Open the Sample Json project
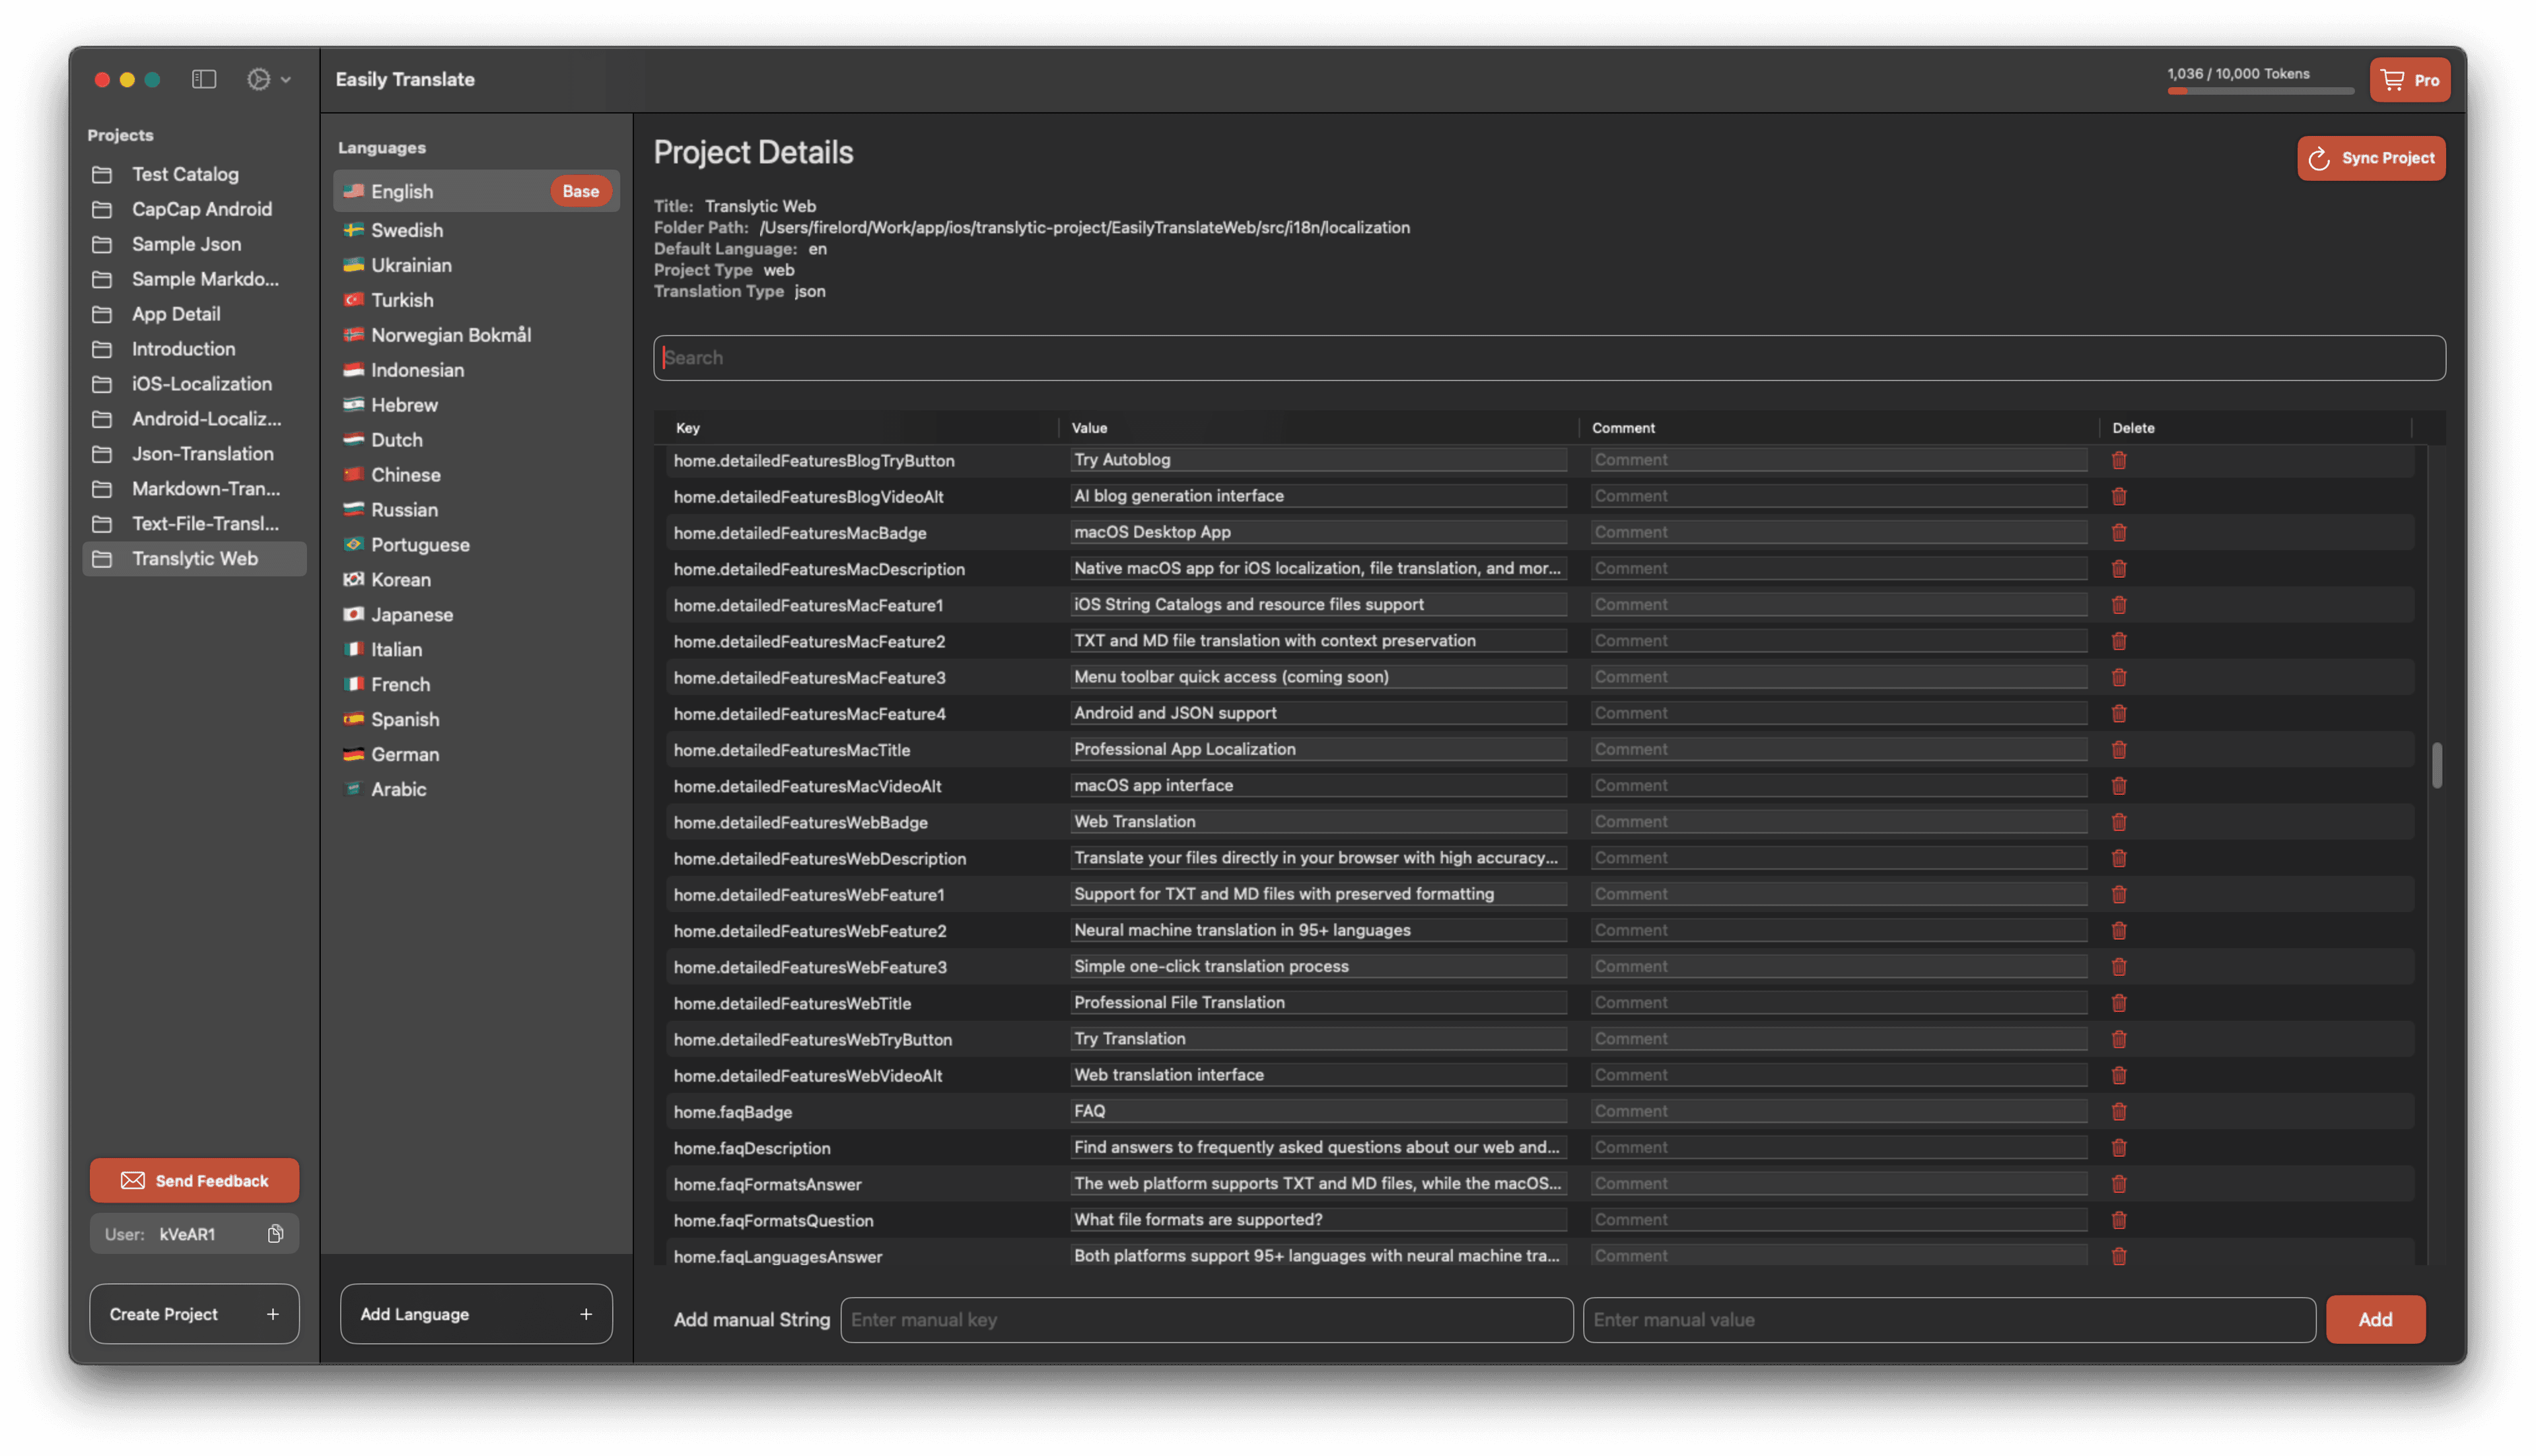The image size is (2536, 1456). pyautogui.click(x=194, y=244)
